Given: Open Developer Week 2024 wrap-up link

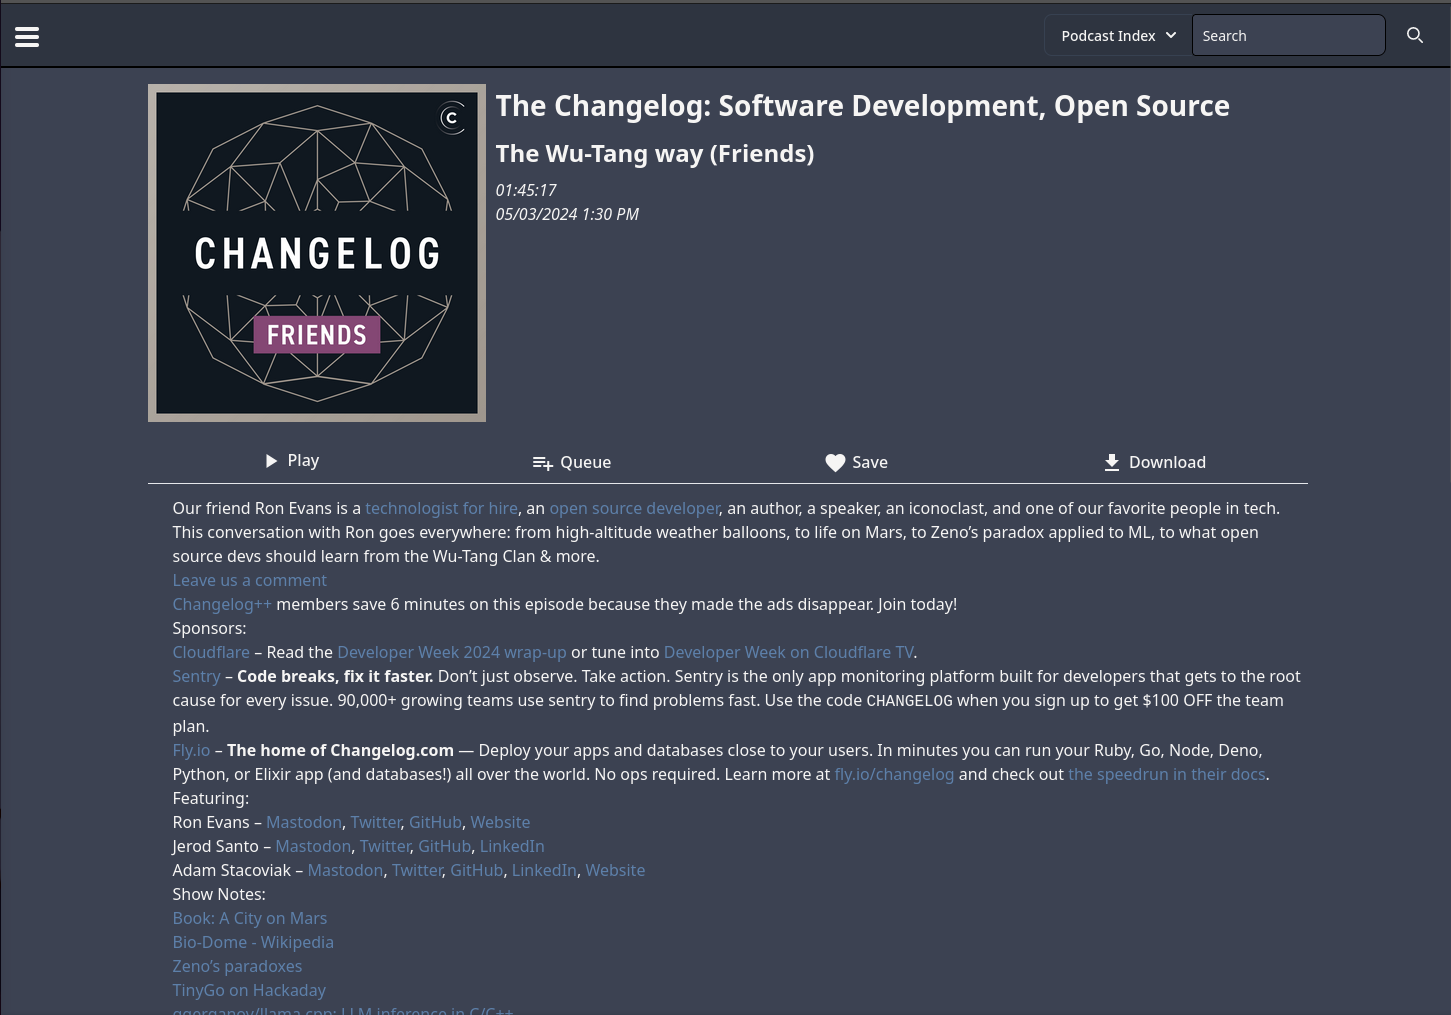Looking at the screenshot, I should (451, 652).
